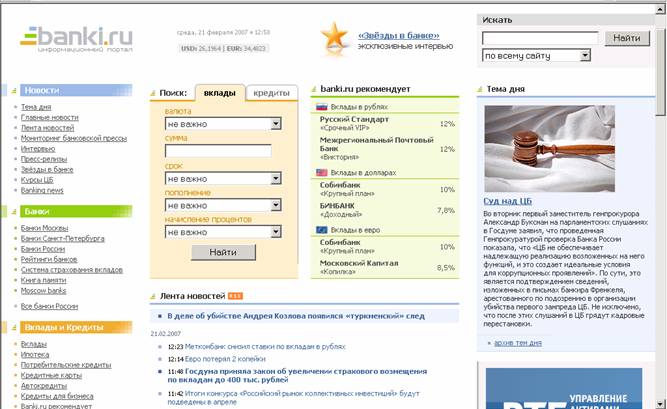The width and height of the screenshot is (667, 409).
Task: Click the banki.ru logo
Action: pos(77,40)
